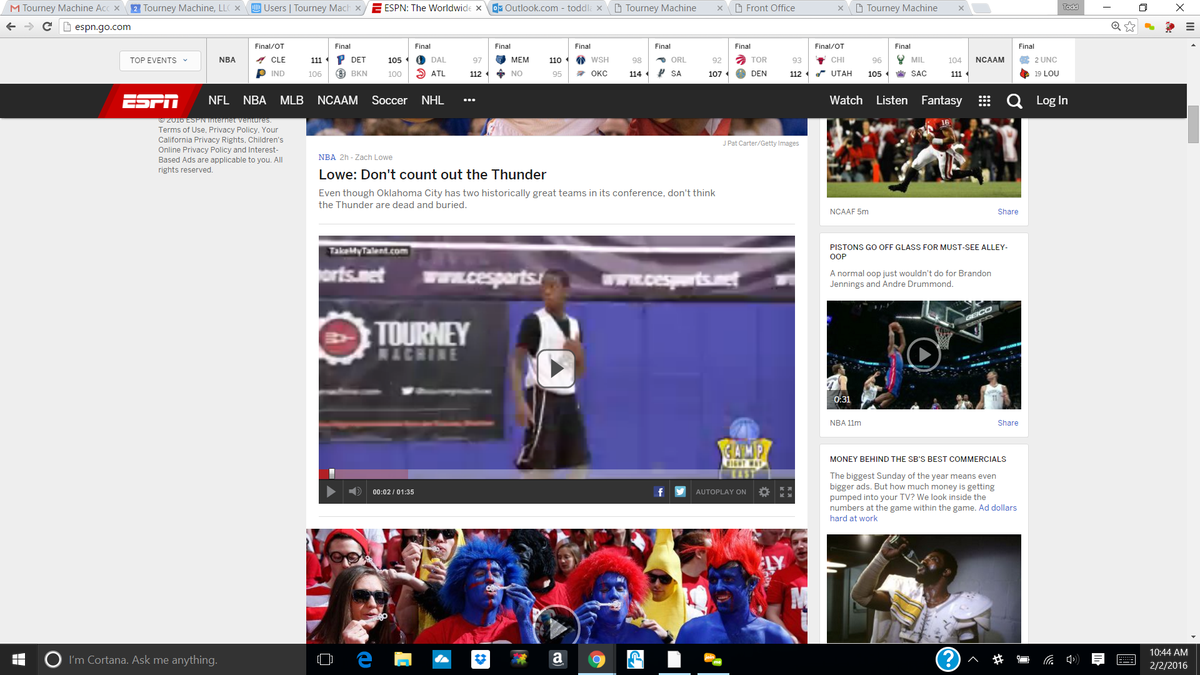Switch to the Front Office browser tab

click(788, 8)
